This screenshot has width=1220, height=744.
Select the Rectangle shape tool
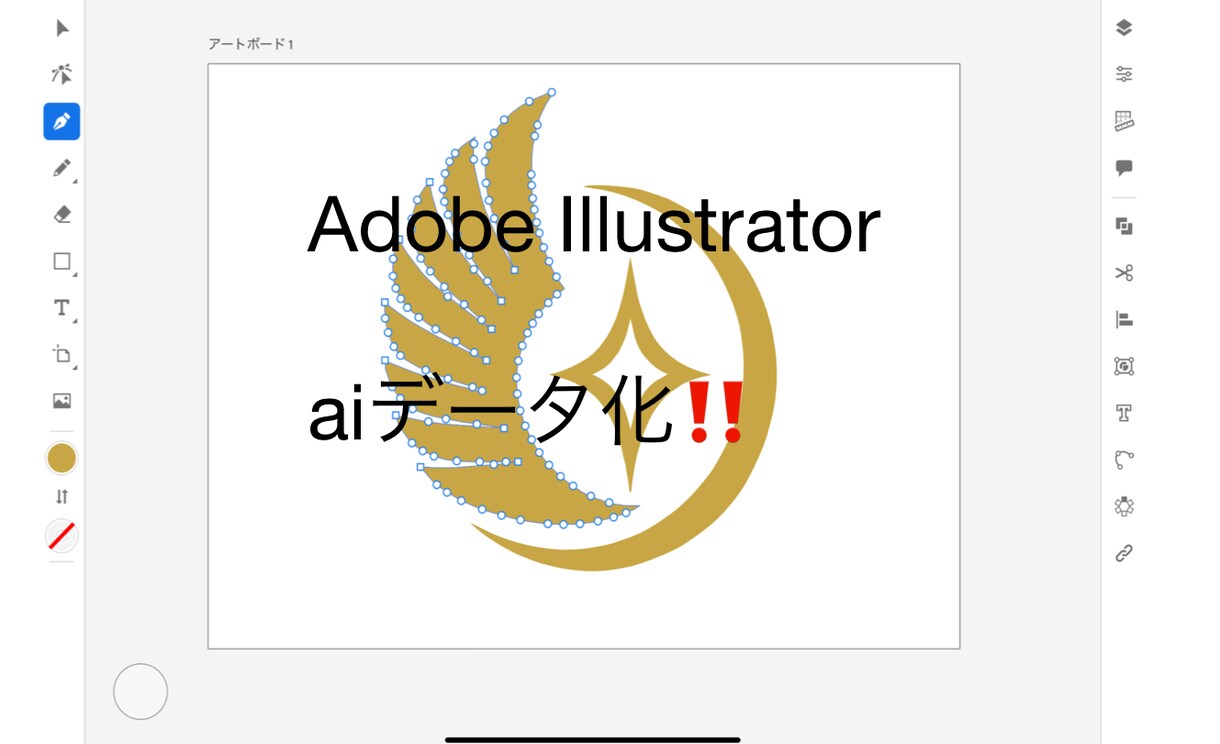tap(62, 261)
